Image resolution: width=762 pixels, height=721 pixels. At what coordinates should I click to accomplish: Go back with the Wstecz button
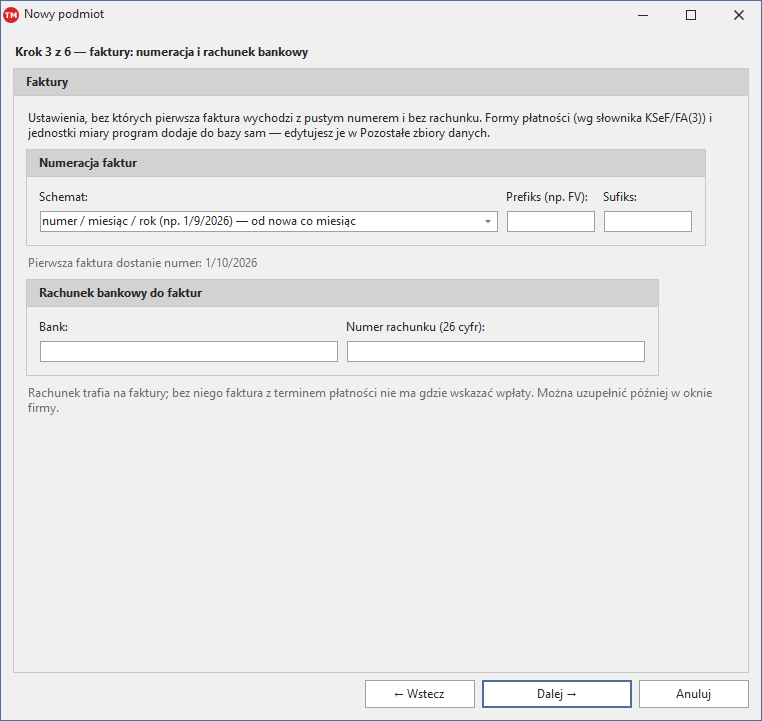point(420,694)
